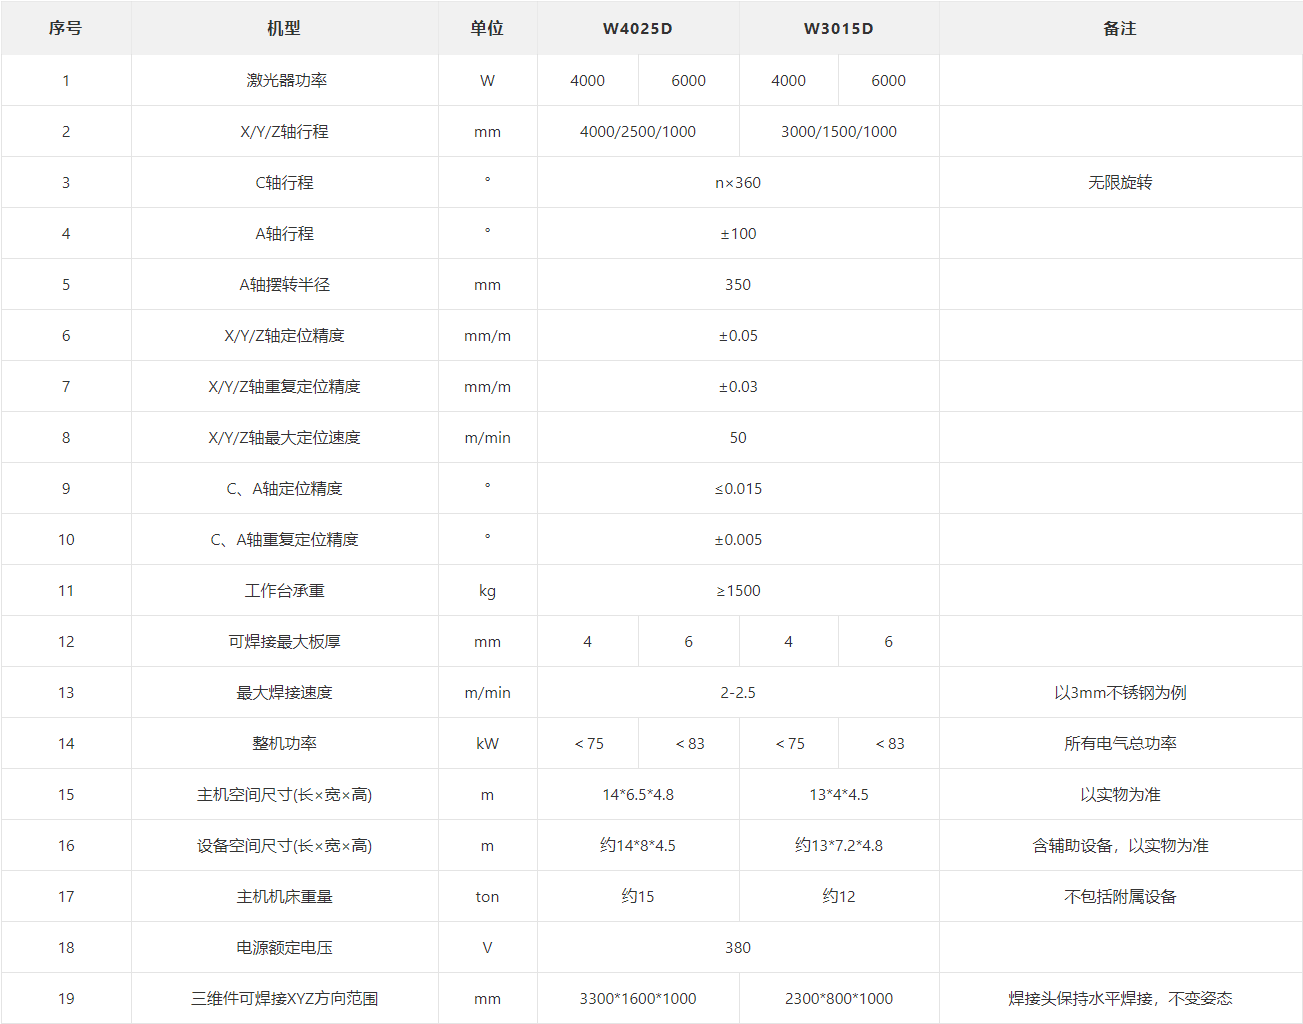Select the A轴摆转半径 row label
The height and width of the screenshot is (1024, 1303).
point(284,284)
